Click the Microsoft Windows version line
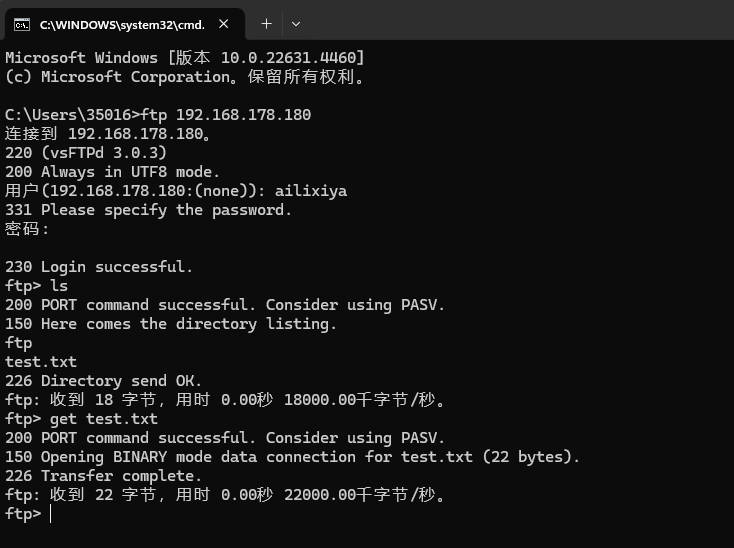This screenshot has height=548, width=734. pos(184,58)
